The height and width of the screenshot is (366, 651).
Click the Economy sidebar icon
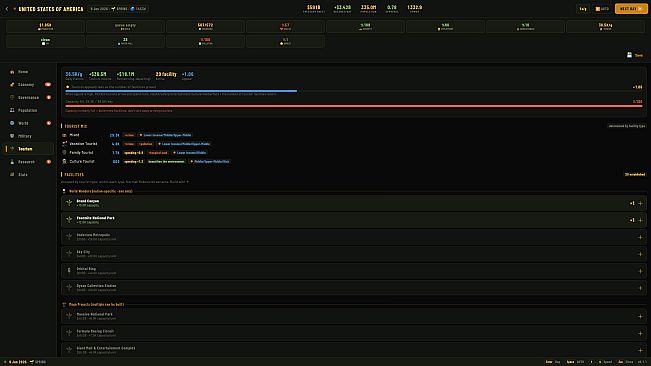point(12,85)
